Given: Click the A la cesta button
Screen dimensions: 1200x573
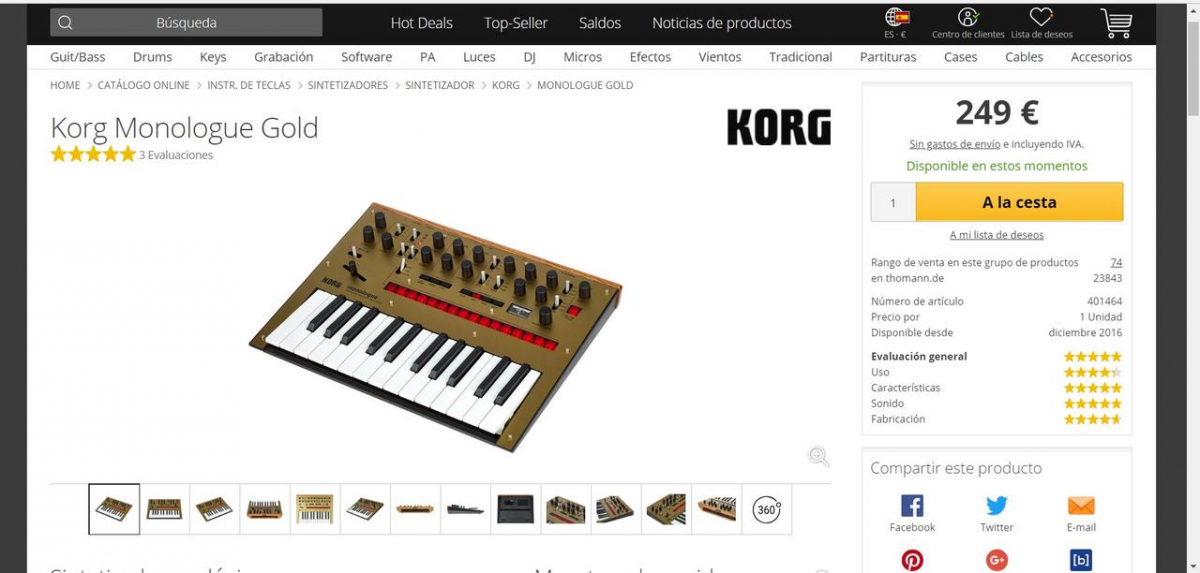Looking at the screenshot, I should click(1019, 202).
